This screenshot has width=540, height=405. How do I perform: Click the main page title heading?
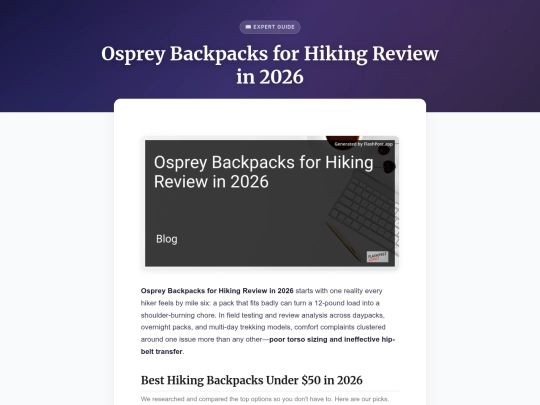270,65
